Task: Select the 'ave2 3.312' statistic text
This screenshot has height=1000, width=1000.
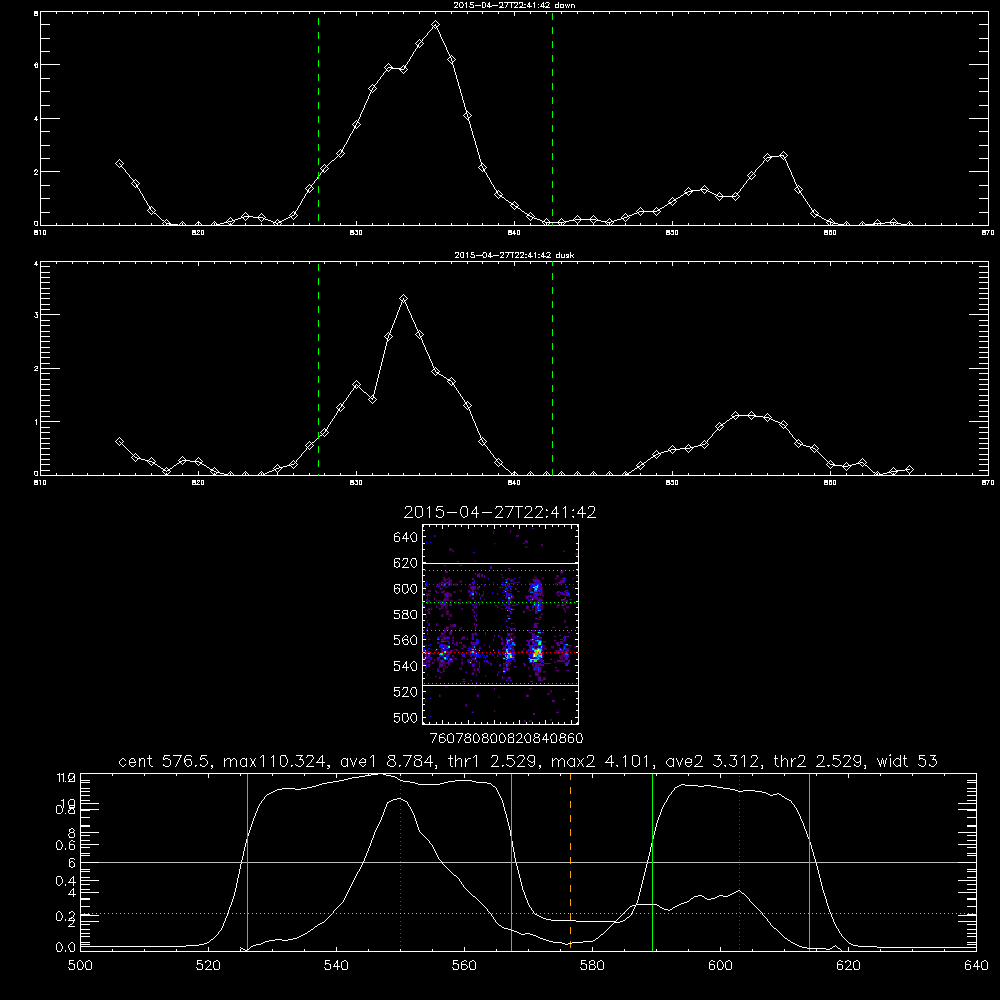Action: point(712,761)
